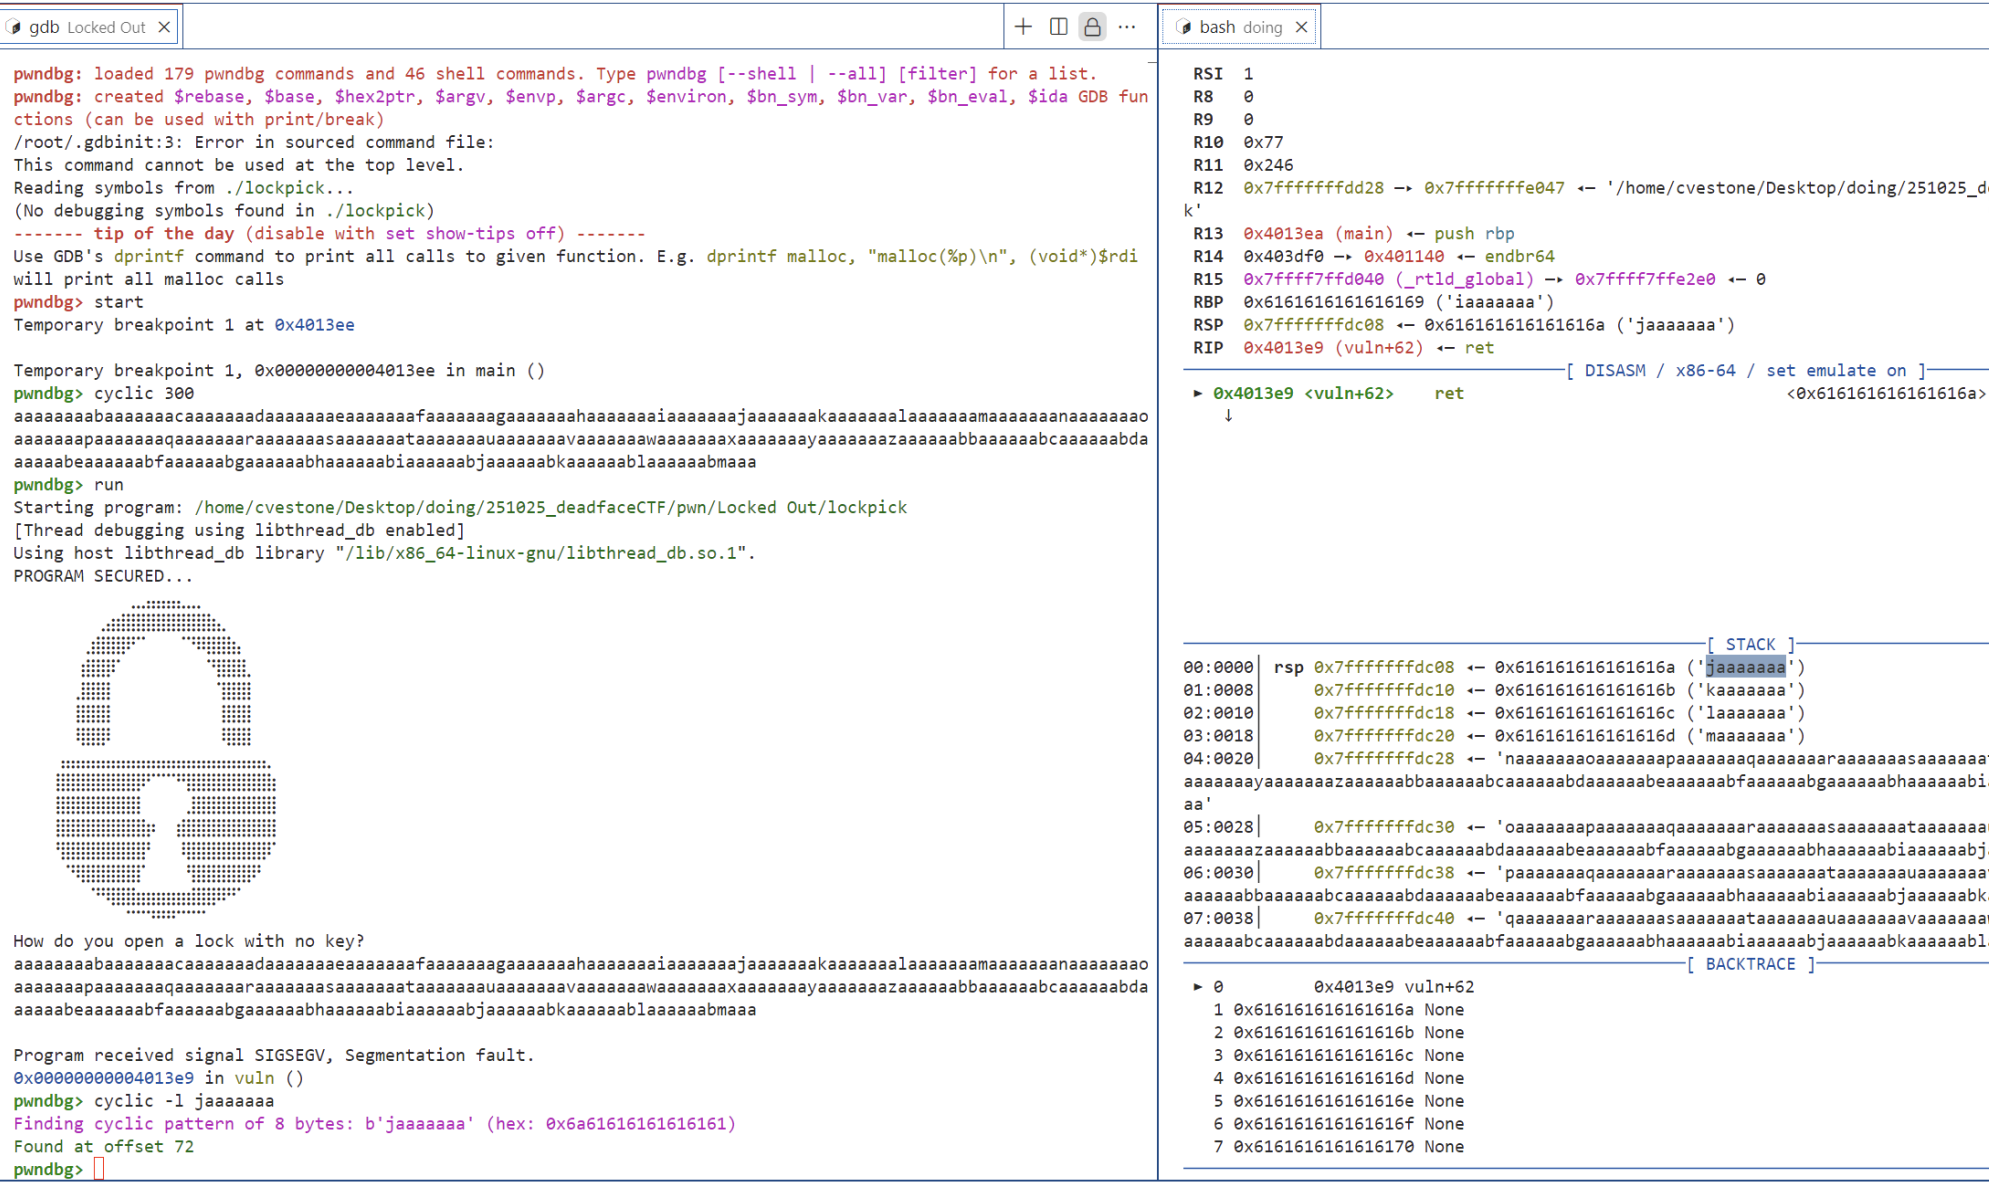Click the highlighted 'jaaaaaaa' stack text

pyautogui.click(x=1745, y=667)
